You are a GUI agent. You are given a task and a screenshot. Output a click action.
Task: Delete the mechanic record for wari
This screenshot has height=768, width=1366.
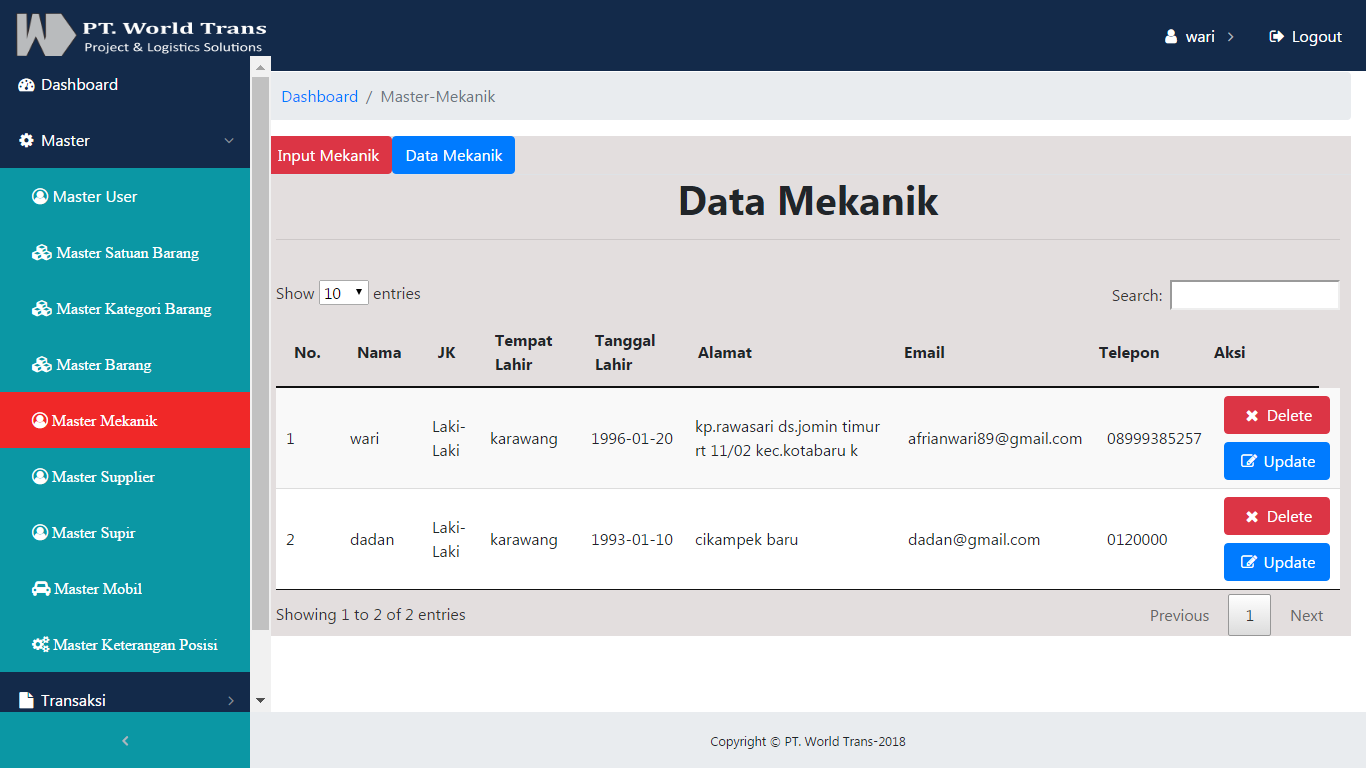pos(1276,416)
